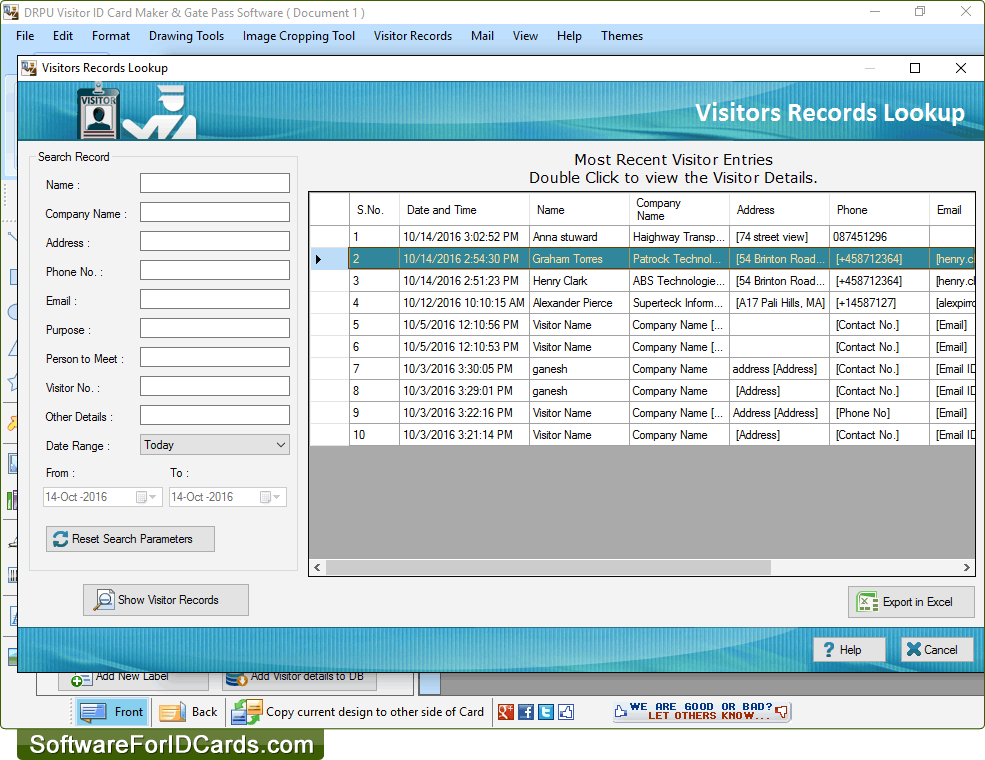Click the 'Haighway Transp...' company cell
The width and height of the screenshot is (985, 760).
[679, 237]
